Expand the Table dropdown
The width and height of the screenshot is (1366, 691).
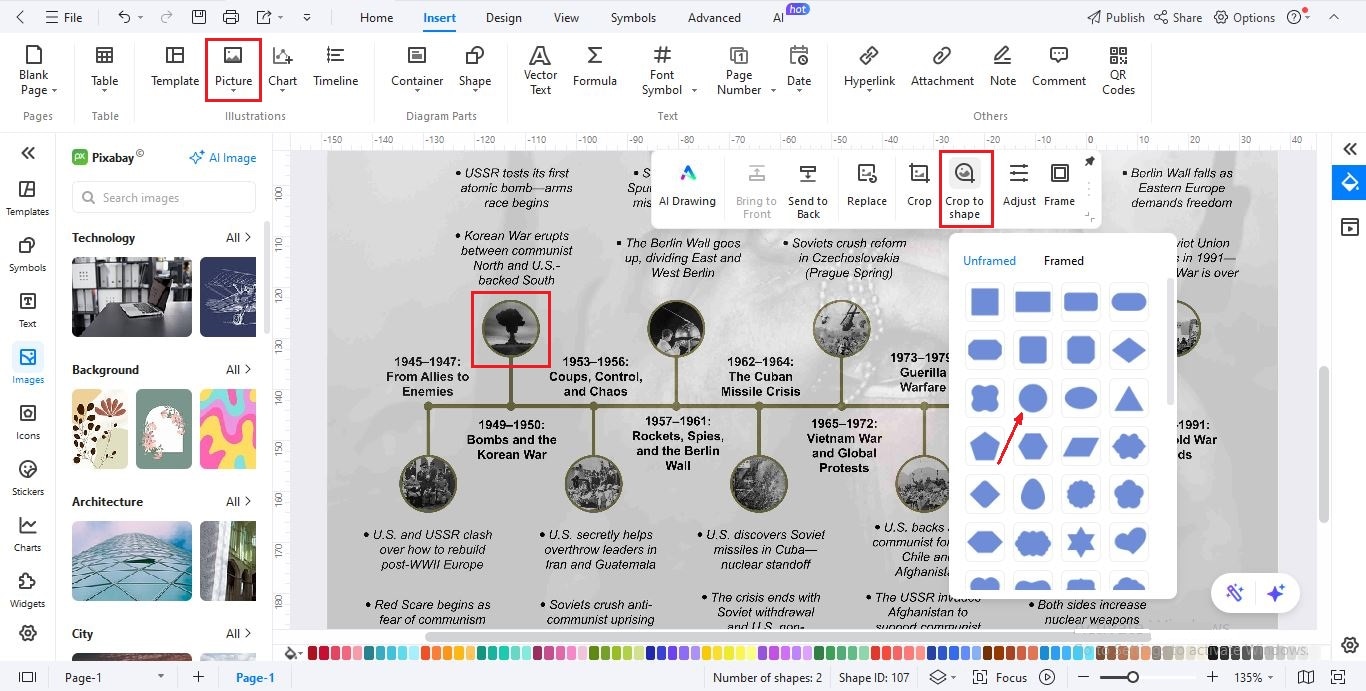pos(104,92)
